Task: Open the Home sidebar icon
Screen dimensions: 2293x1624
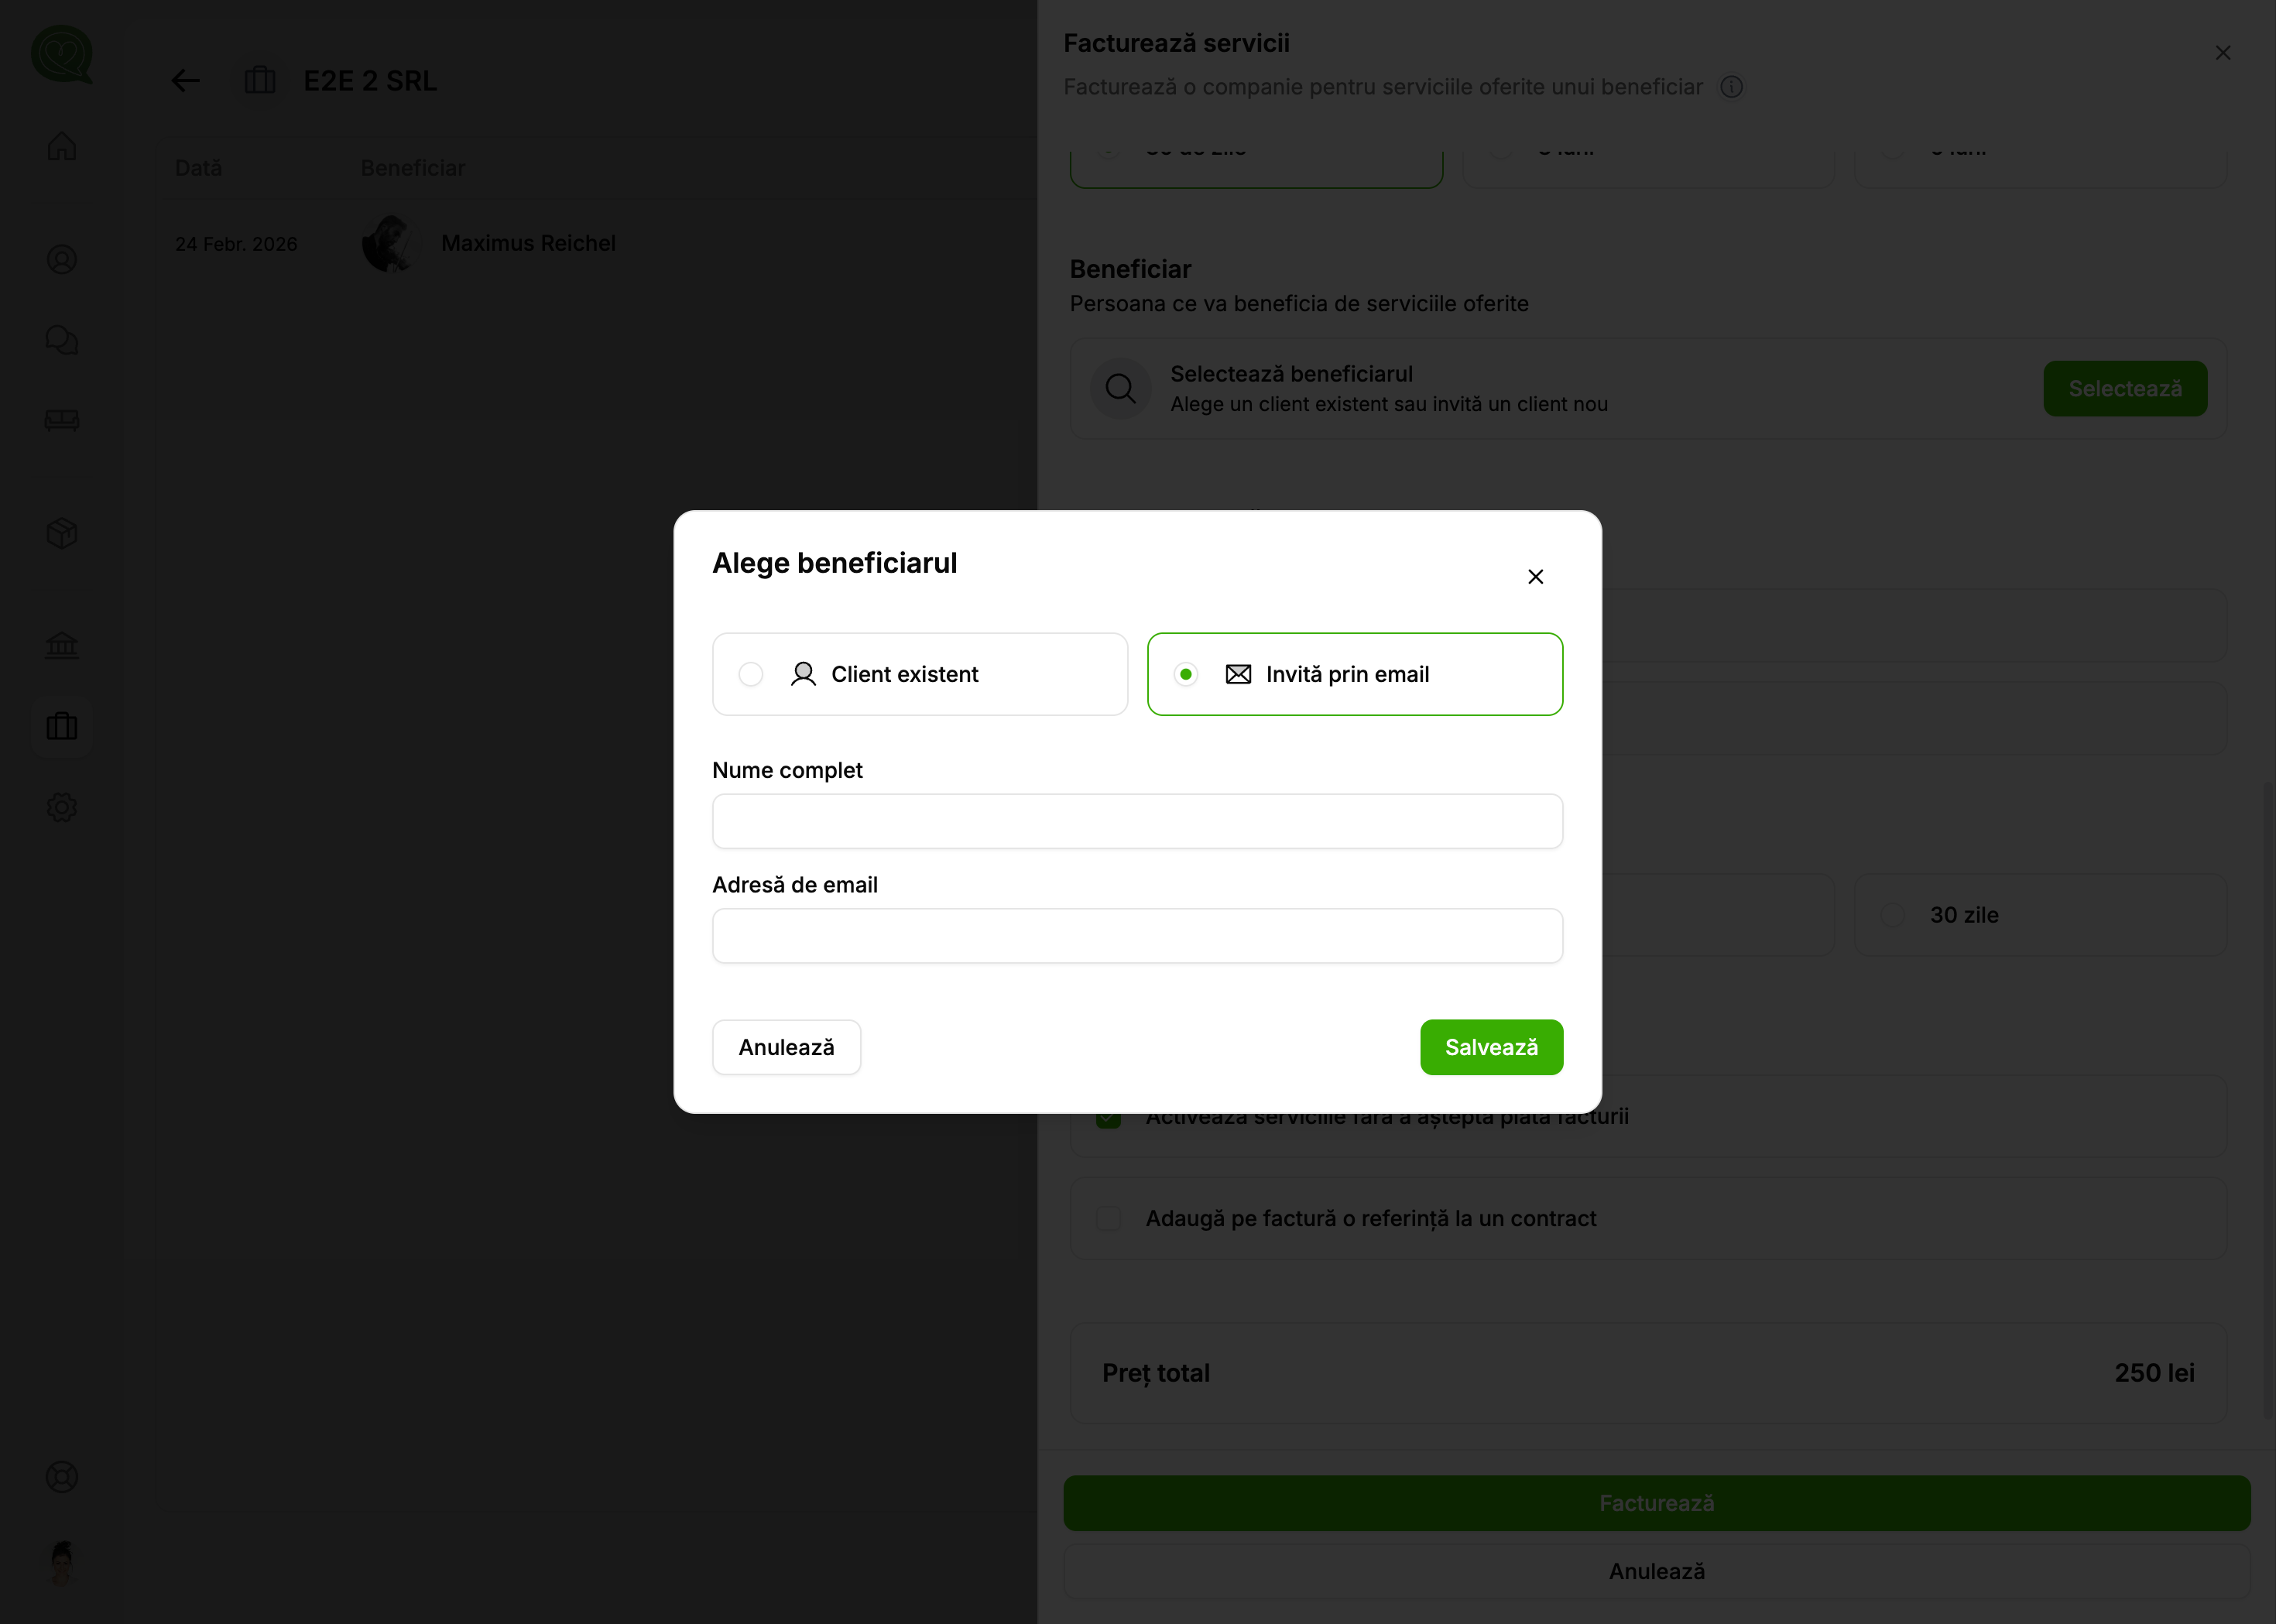Action: coord(62,146)
